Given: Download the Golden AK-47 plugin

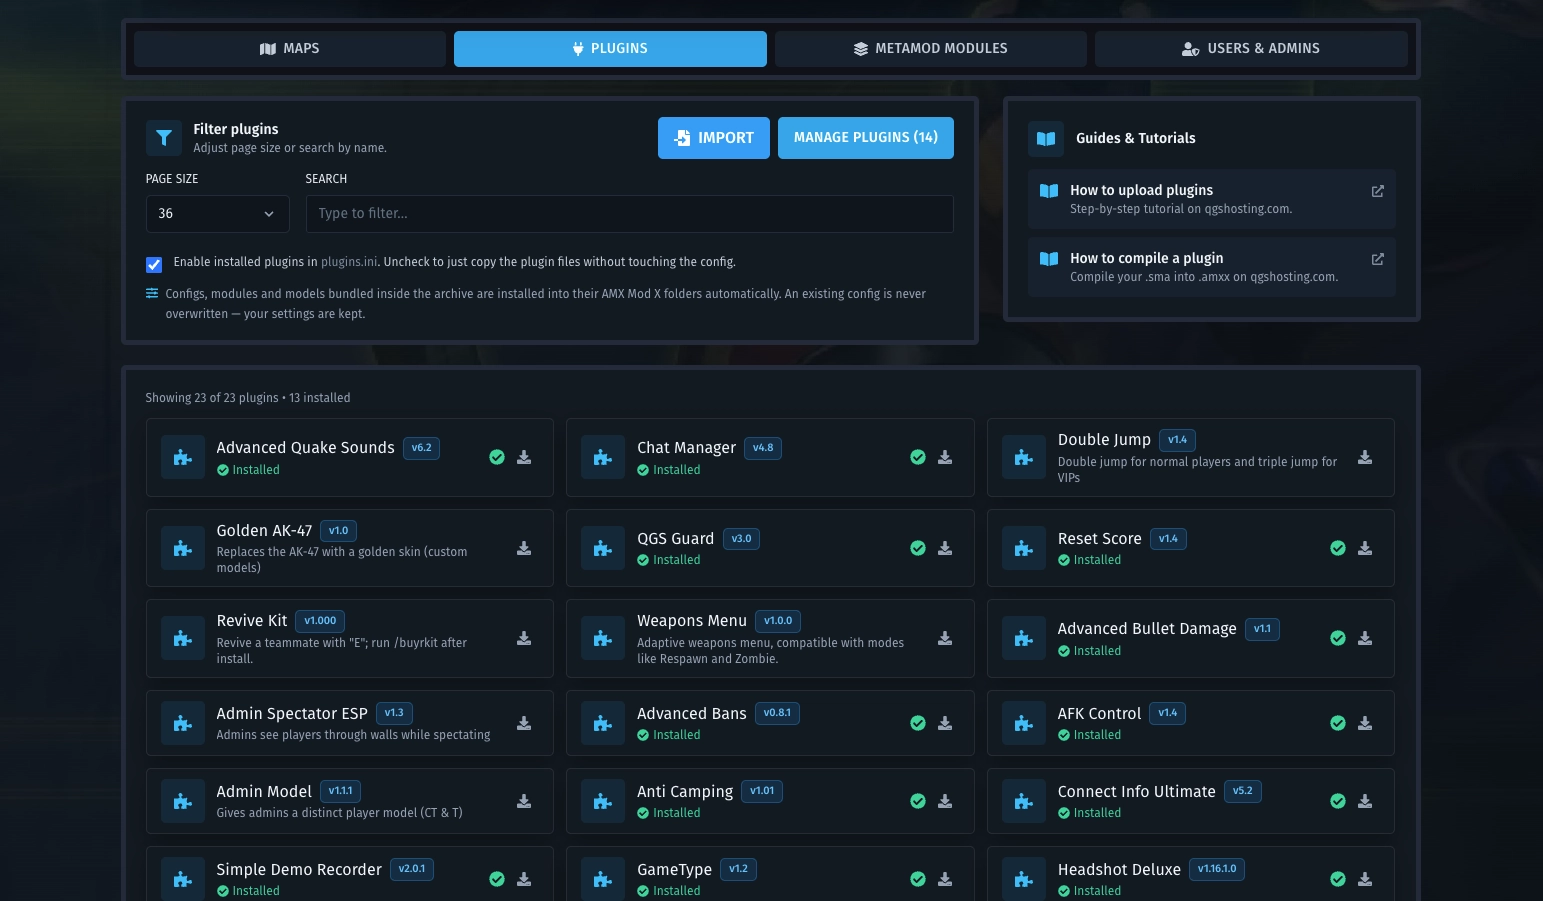Looking at the screenshot, I should click(x=524, y=548).
